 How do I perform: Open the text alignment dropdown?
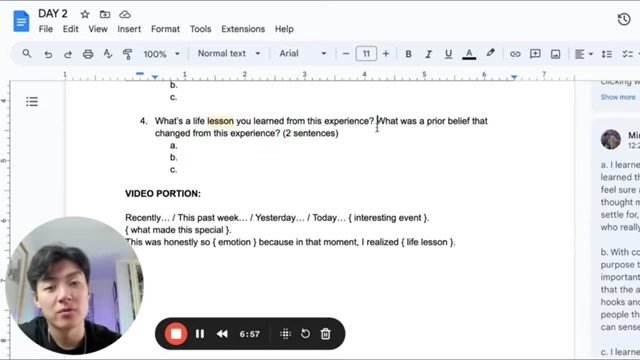[x=584, y=54]
